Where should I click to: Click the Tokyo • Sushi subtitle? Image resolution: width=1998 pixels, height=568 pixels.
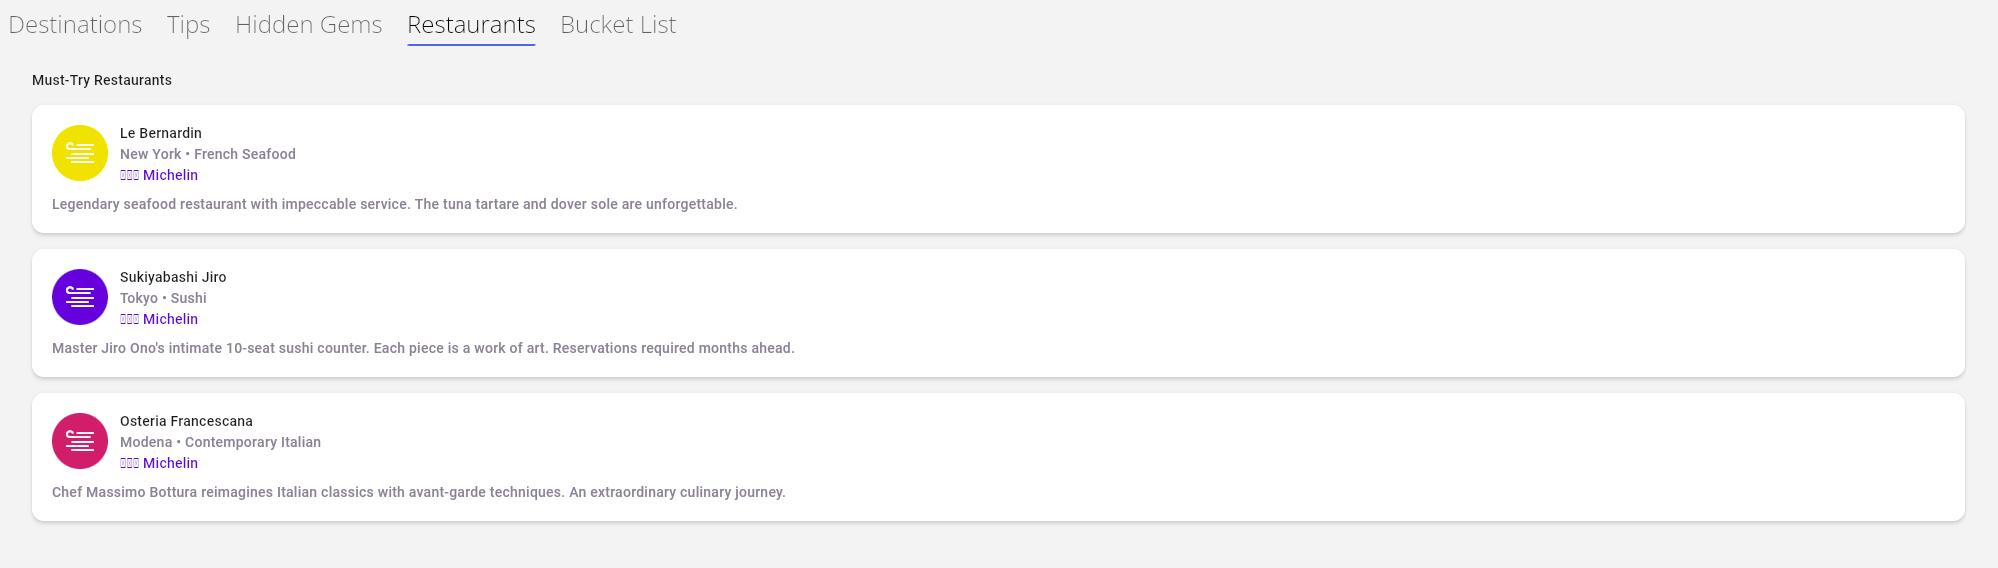(x=163, y=298)
